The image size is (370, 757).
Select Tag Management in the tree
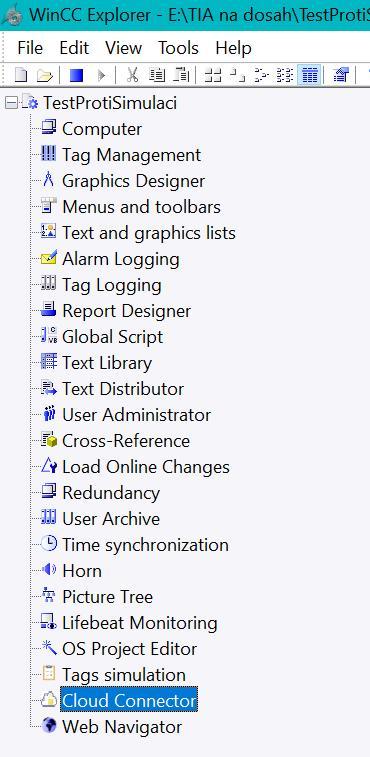tap(131, 155)
